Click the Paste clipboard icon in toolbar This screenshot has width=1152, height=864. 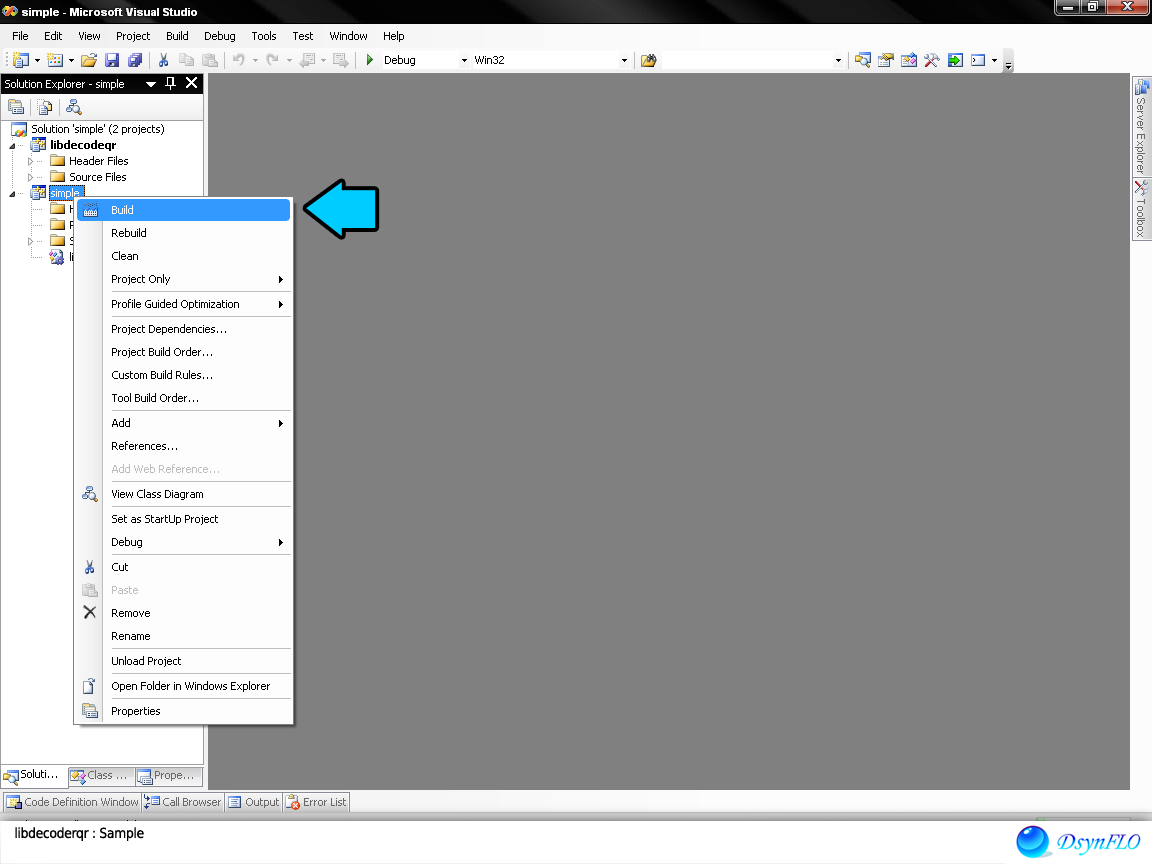[x=210, y=60]
